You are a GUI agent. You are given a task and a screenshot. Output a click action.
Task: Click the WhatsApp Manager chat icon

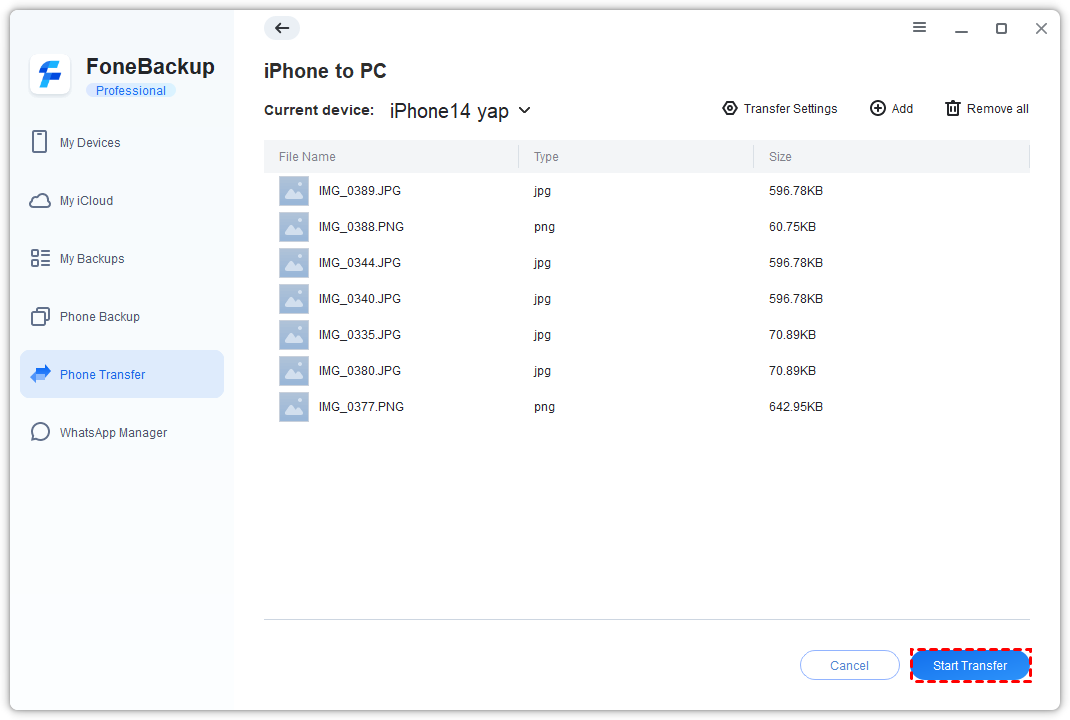pyautogui.click(x=40, y=432)
